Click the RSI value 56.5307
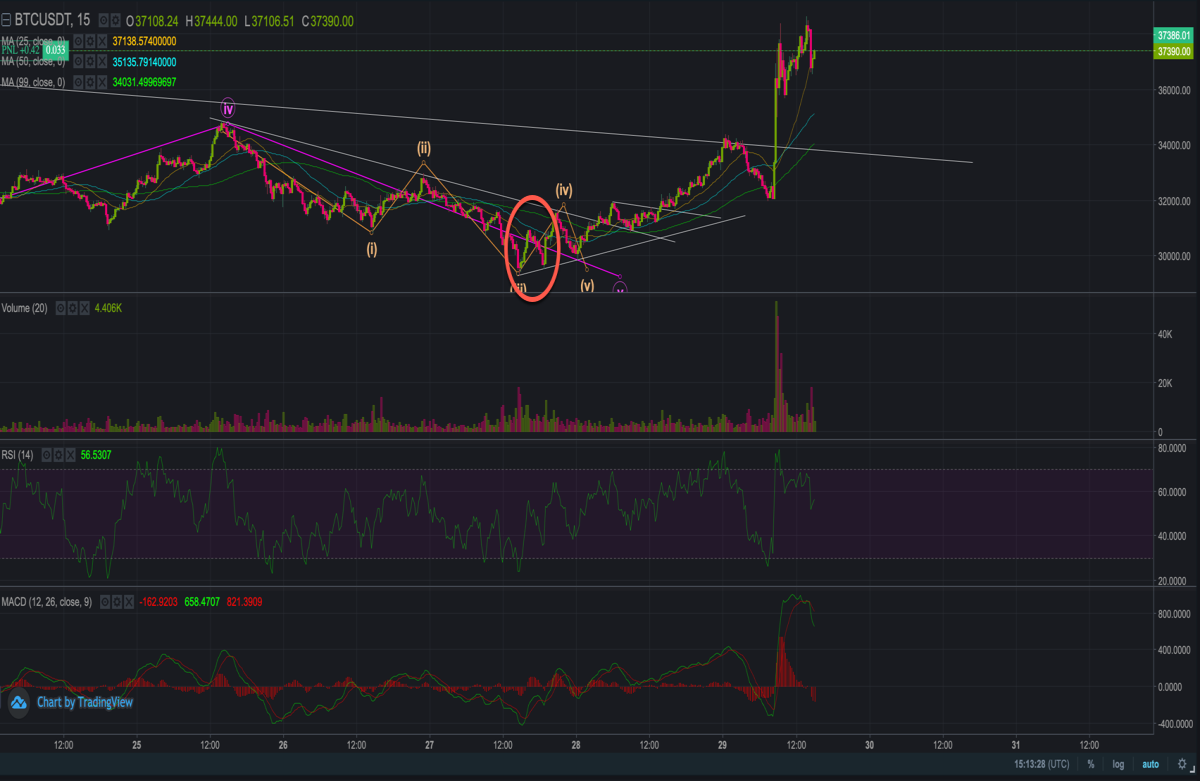 click(96, 455)
